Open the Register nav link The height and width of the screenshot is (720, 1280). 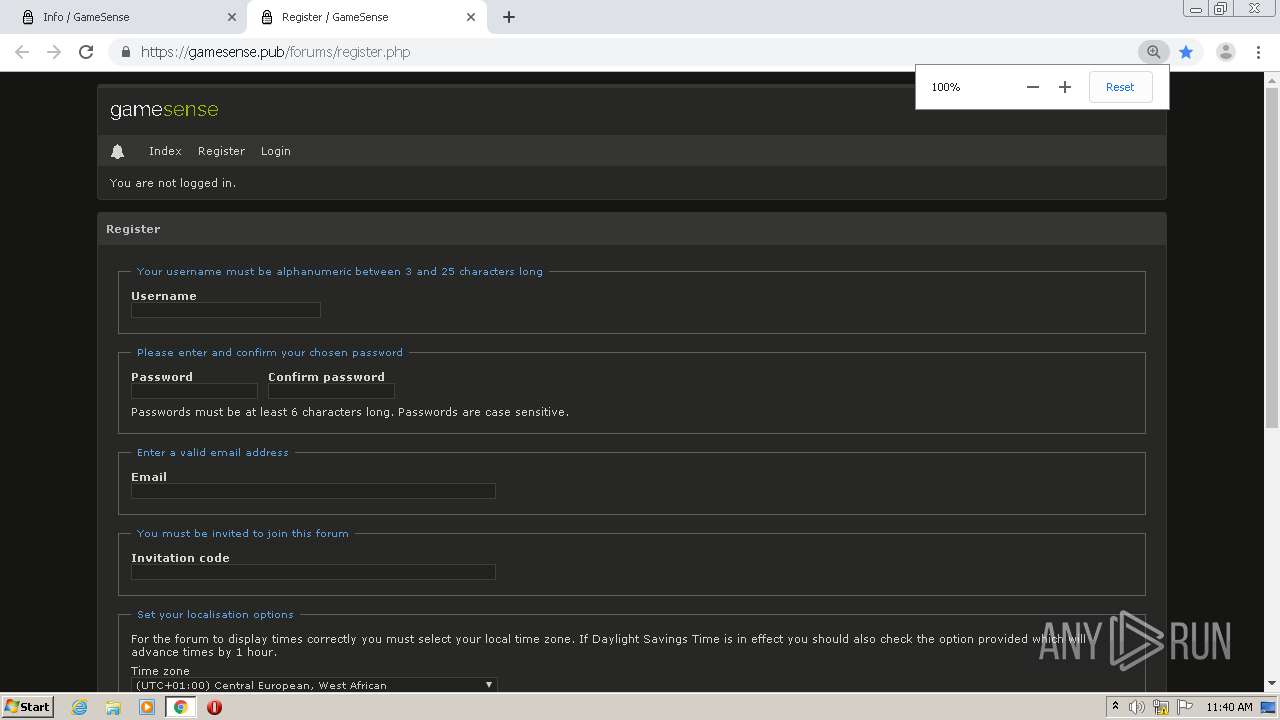tap(221, 151)
